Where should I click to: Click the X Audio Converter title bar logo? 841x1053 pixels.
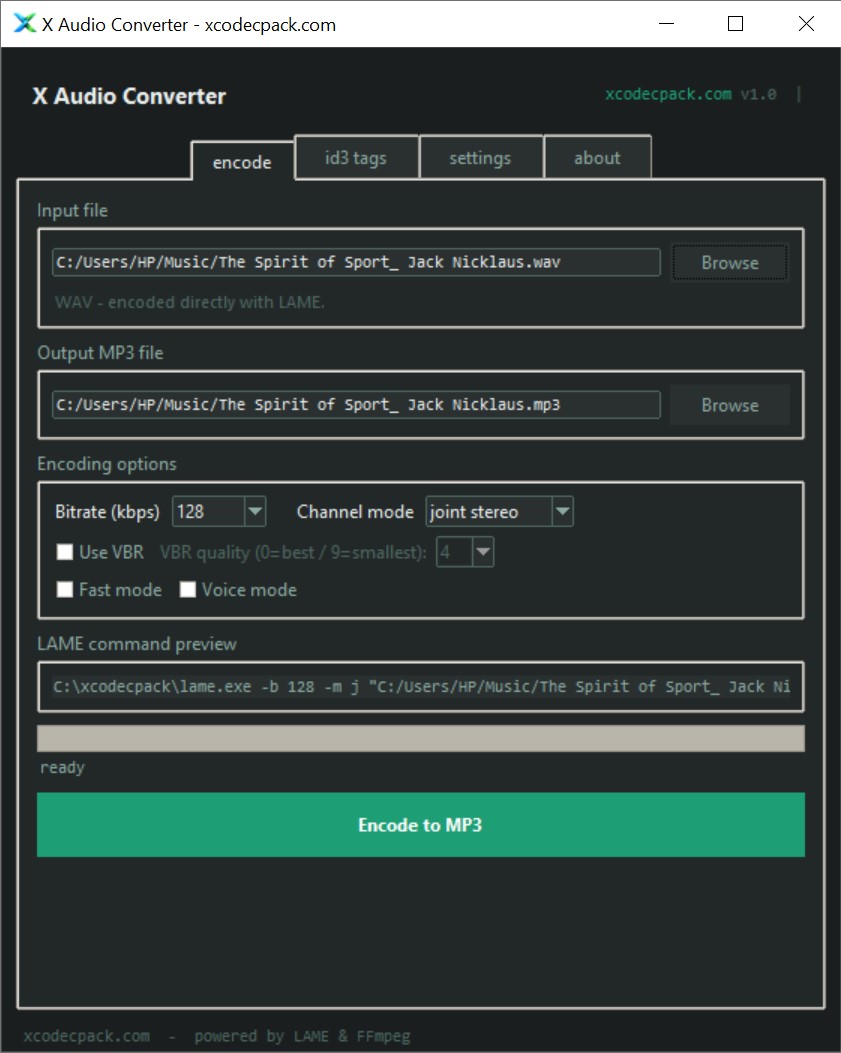(x=24, y=24)
